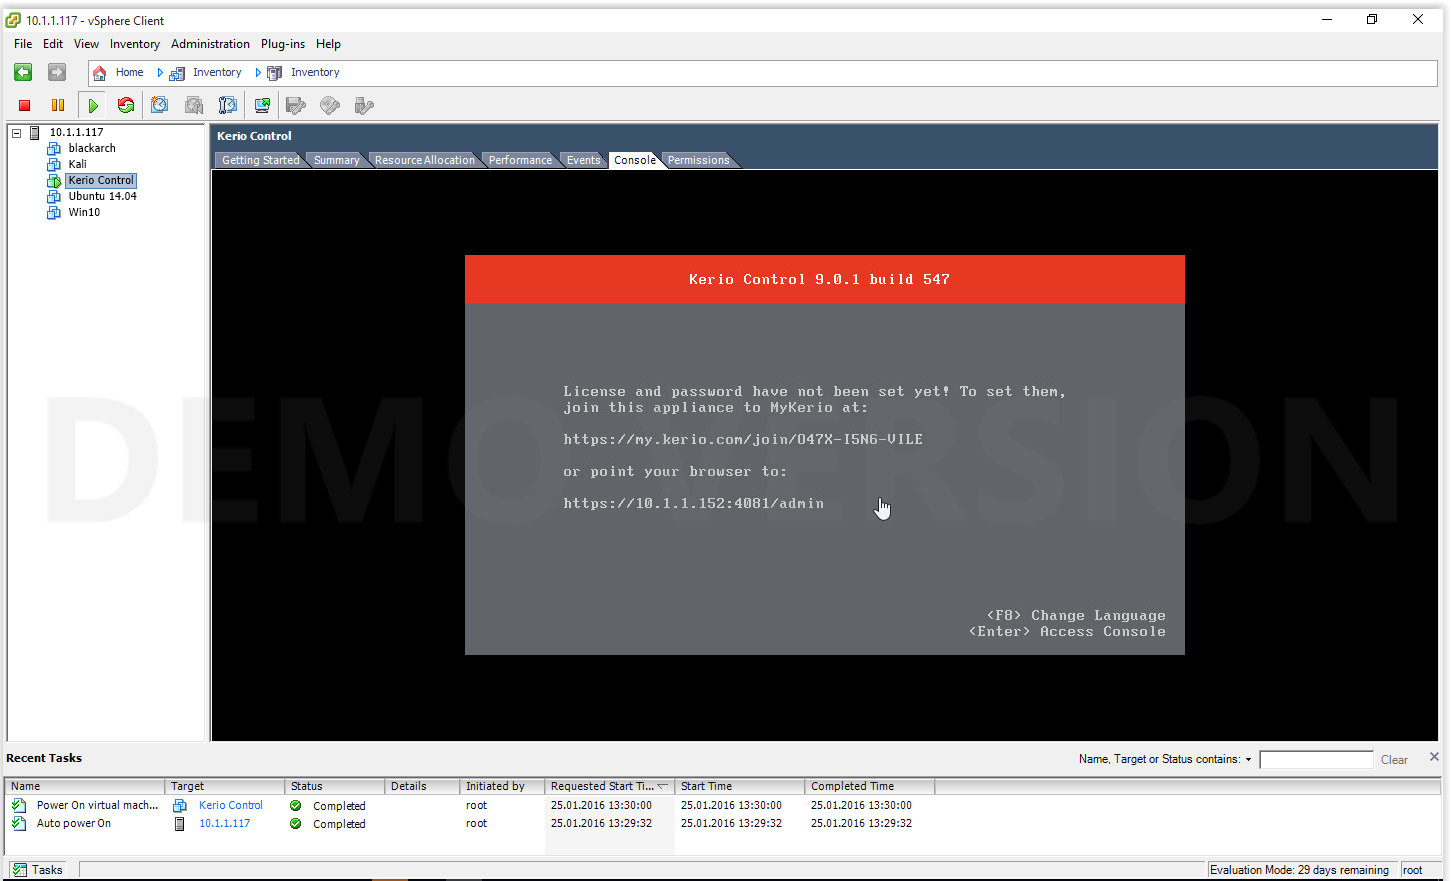The height and width of the screenshot is (881, 1451).
Task: Click the 10.1.1.117 target link
Action: (x=225, y=823)
